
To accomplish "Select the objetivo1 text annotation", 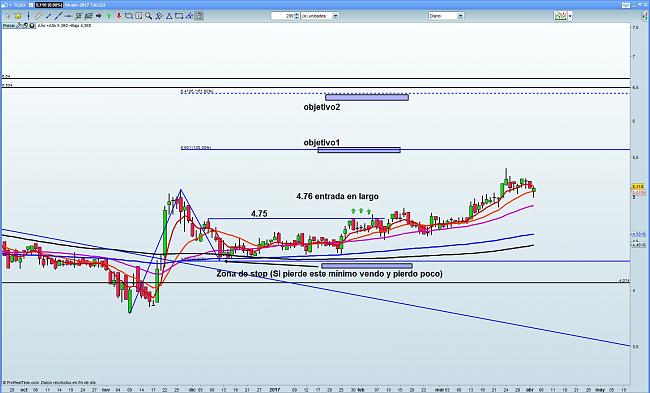I will [x=322, y=143].
